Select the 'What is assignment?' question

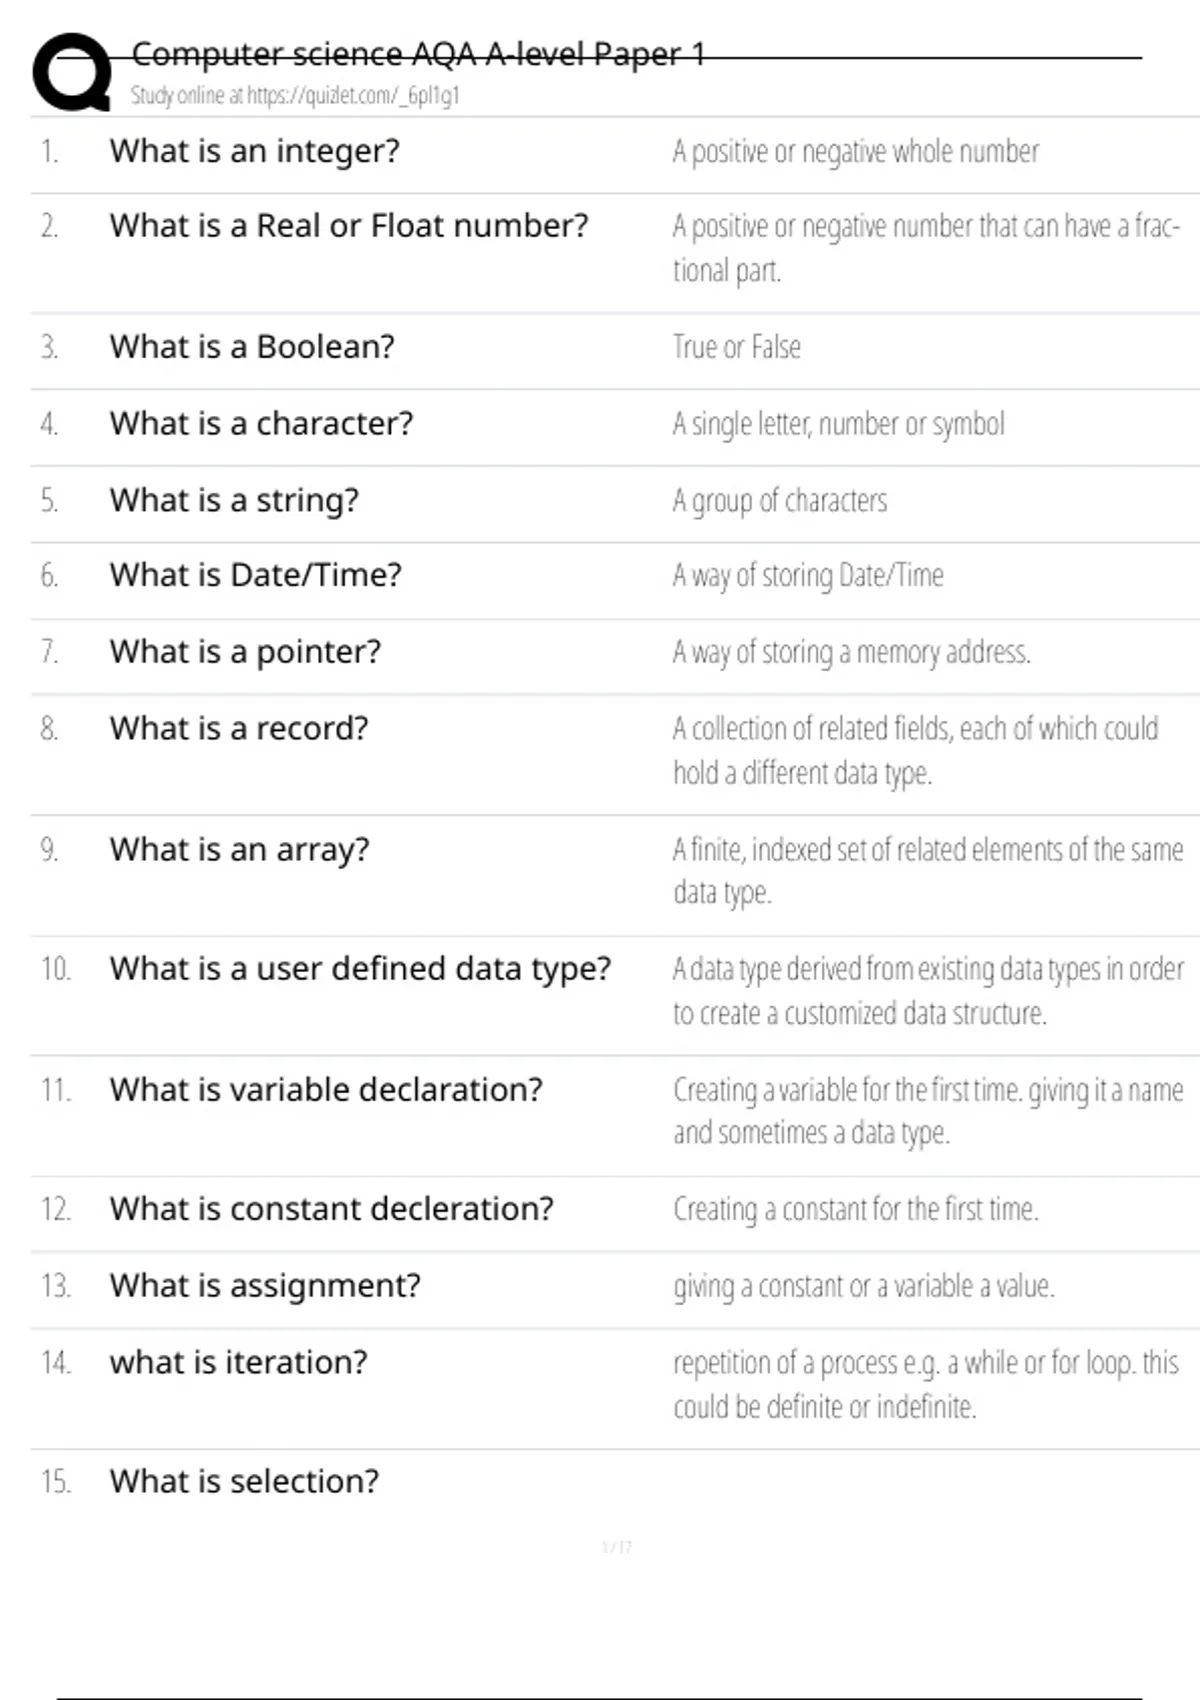tap(265, 1285)
